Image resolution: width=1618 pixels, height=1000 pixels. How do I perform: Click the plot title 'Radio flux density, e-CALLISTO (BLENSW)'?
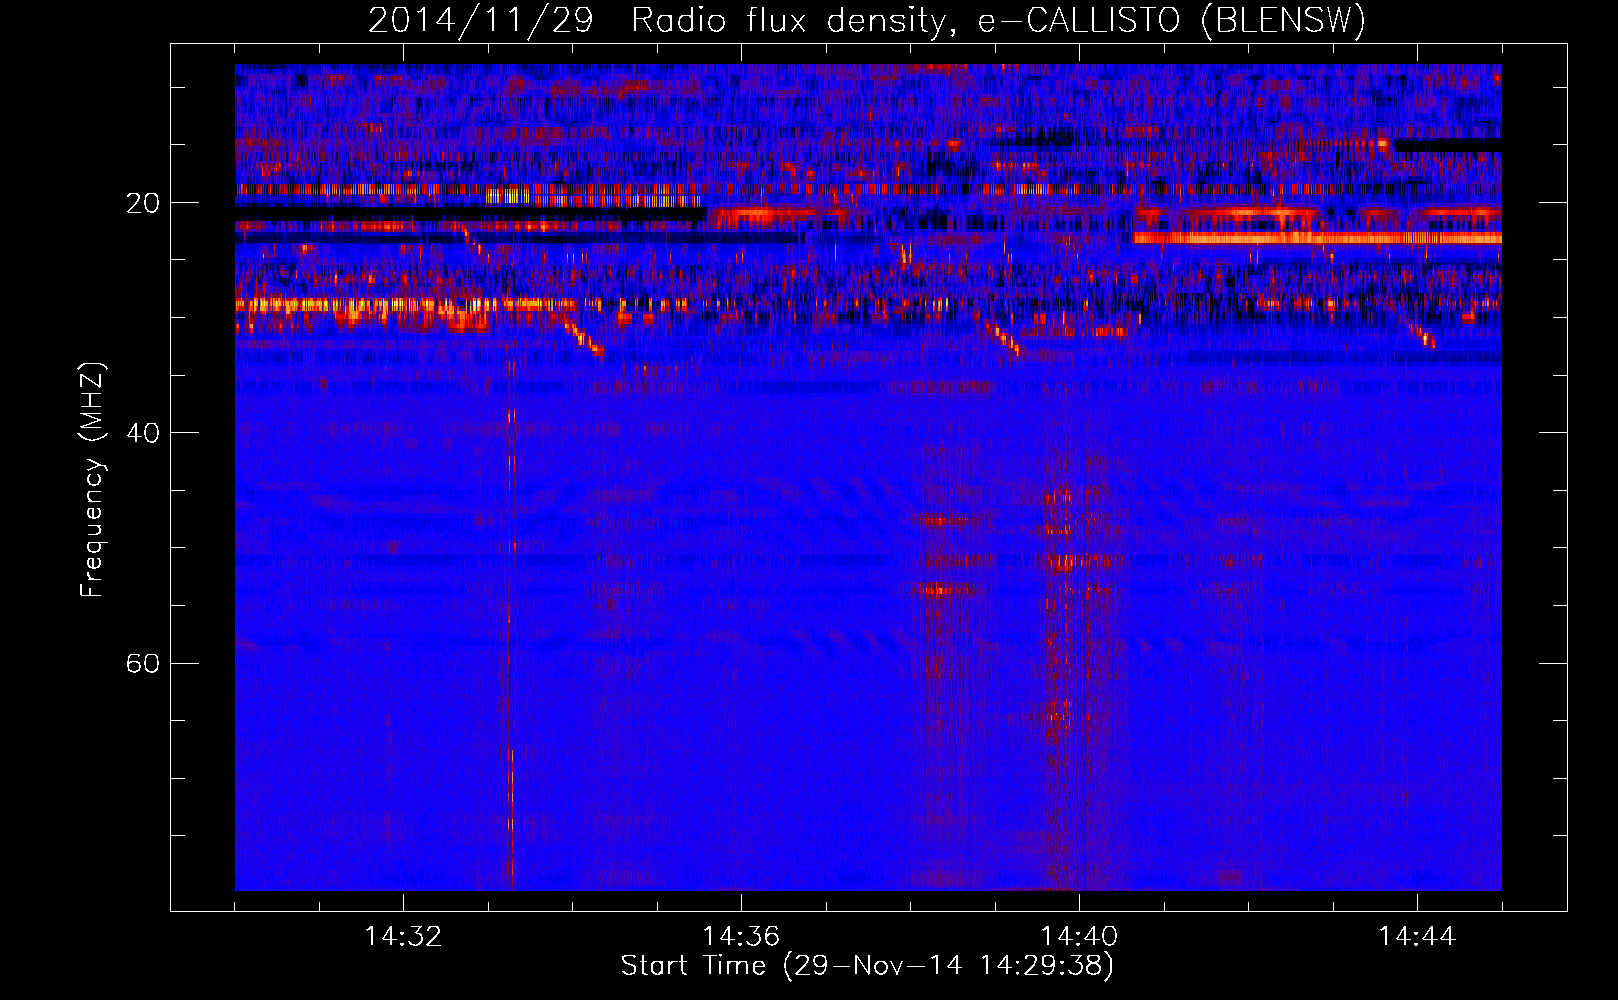coord(998,21)
